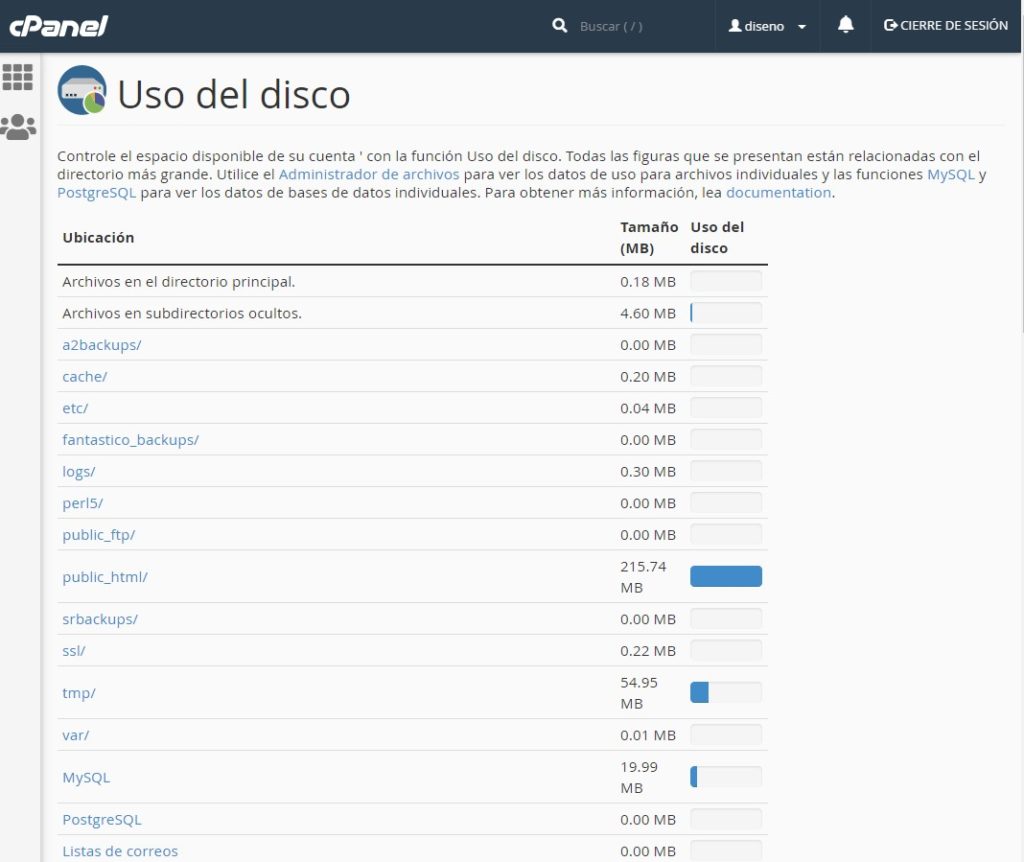Select the 0.30 MB value for logs

pyautogui.click(x=648, y=471)
